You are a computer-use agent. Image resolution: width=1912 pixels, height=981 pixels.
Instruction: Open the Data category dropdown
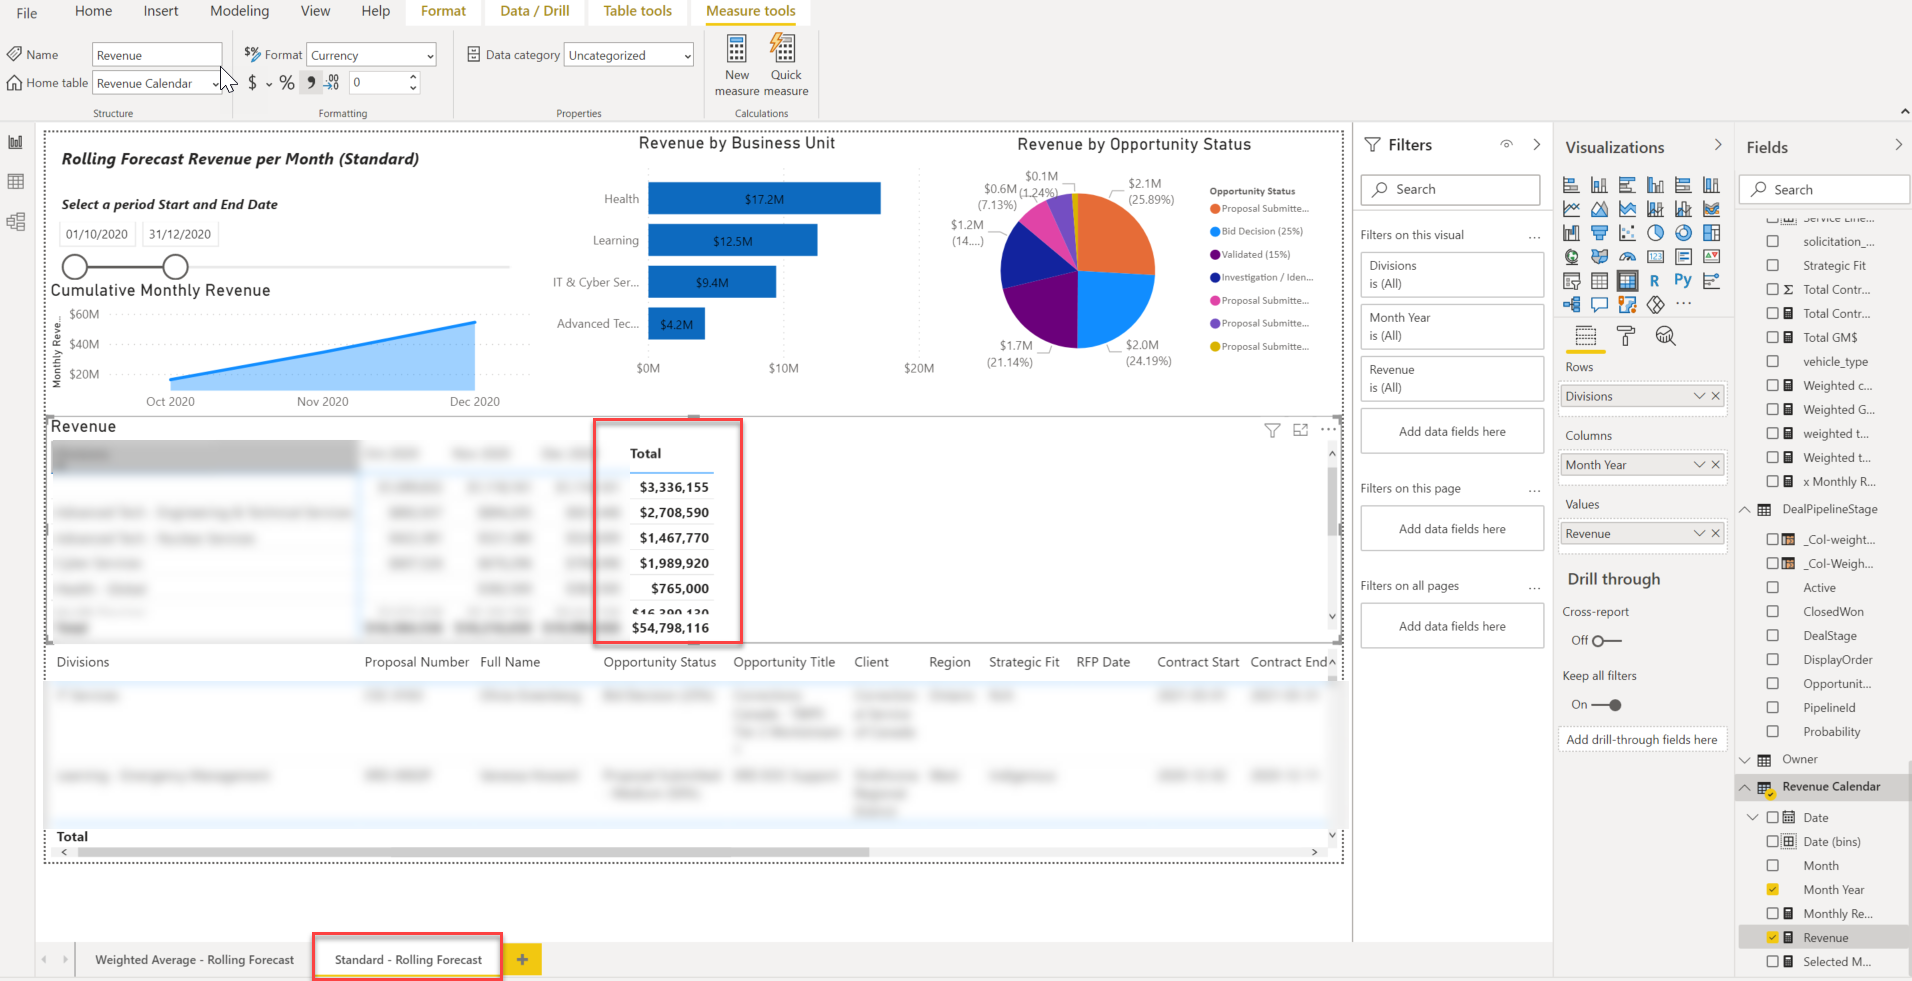click(629, 55)
